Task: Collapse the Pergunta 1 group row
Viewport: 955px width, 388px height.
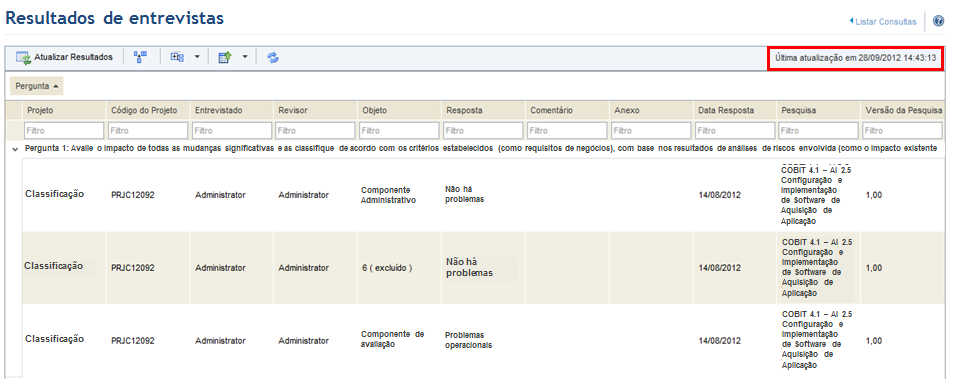Action: pos(15,149)
